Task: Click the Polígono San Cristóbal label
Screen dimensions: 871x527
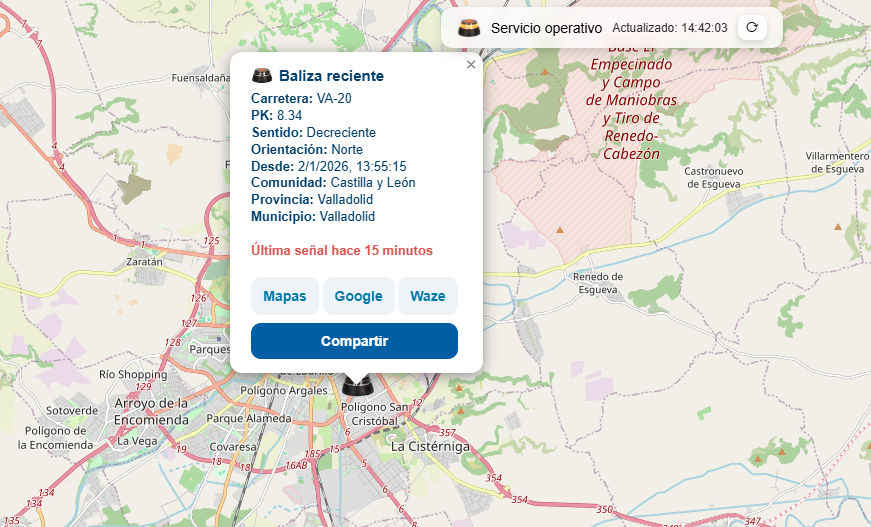Action: tap(374, 414)
